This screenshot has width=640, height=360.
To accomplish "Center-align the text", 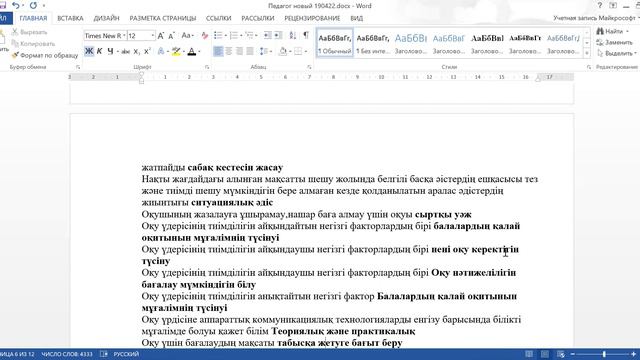I will click(x=229, y=51).
